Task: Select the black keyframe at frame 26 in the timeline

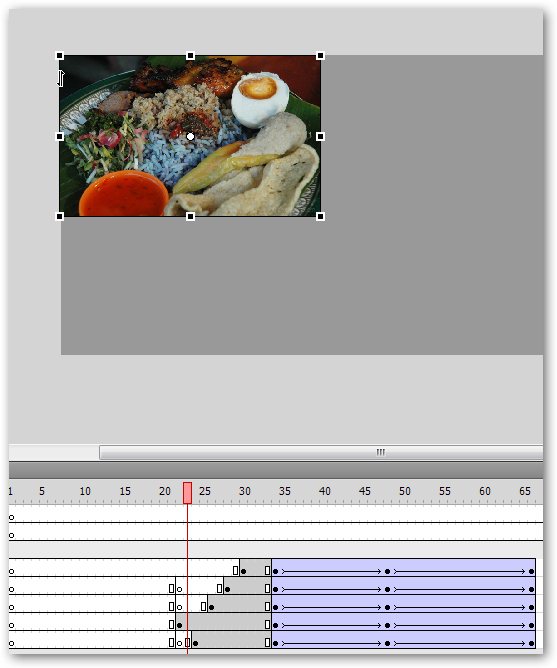Action: pyautogui.click(x=211, y=608)
